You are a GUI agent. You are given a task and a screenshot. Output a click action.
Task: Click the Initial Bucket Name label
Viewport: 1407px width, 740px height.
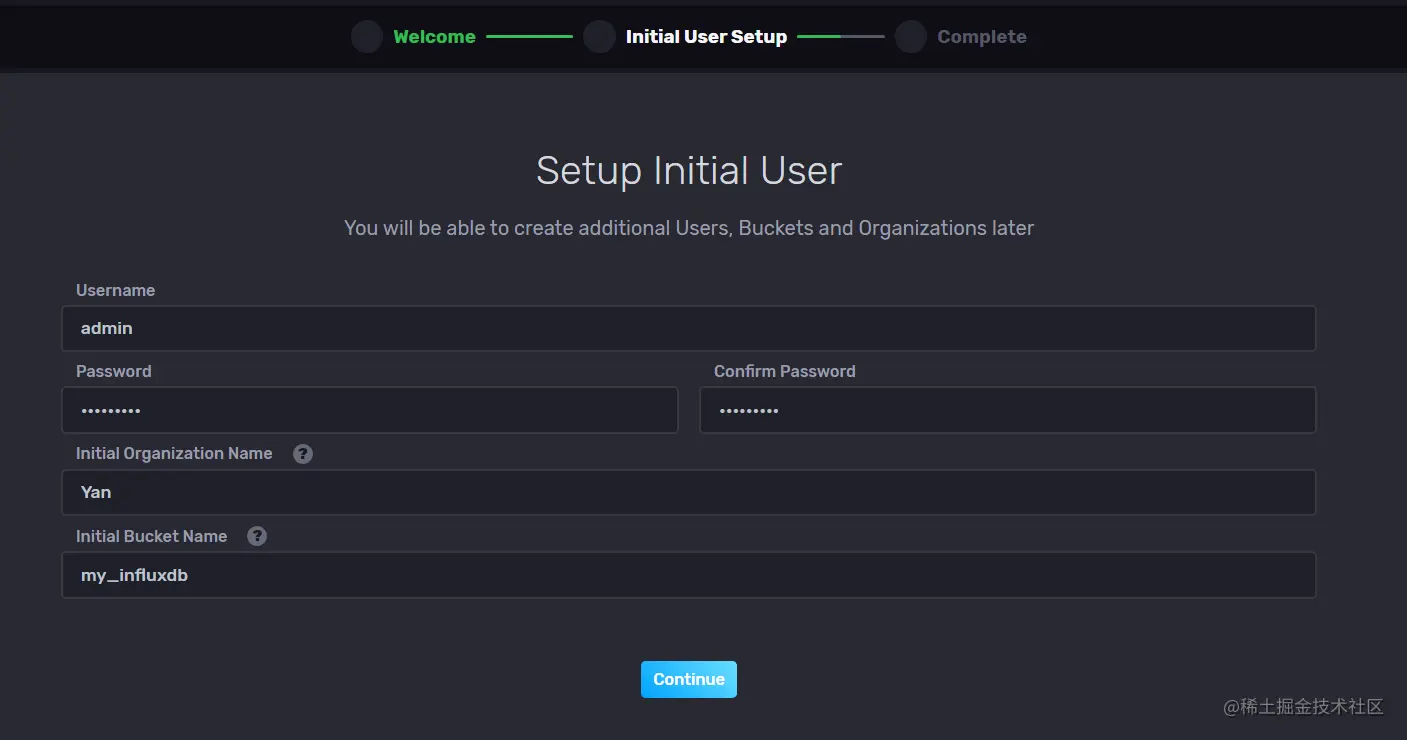tap(151, 536)
